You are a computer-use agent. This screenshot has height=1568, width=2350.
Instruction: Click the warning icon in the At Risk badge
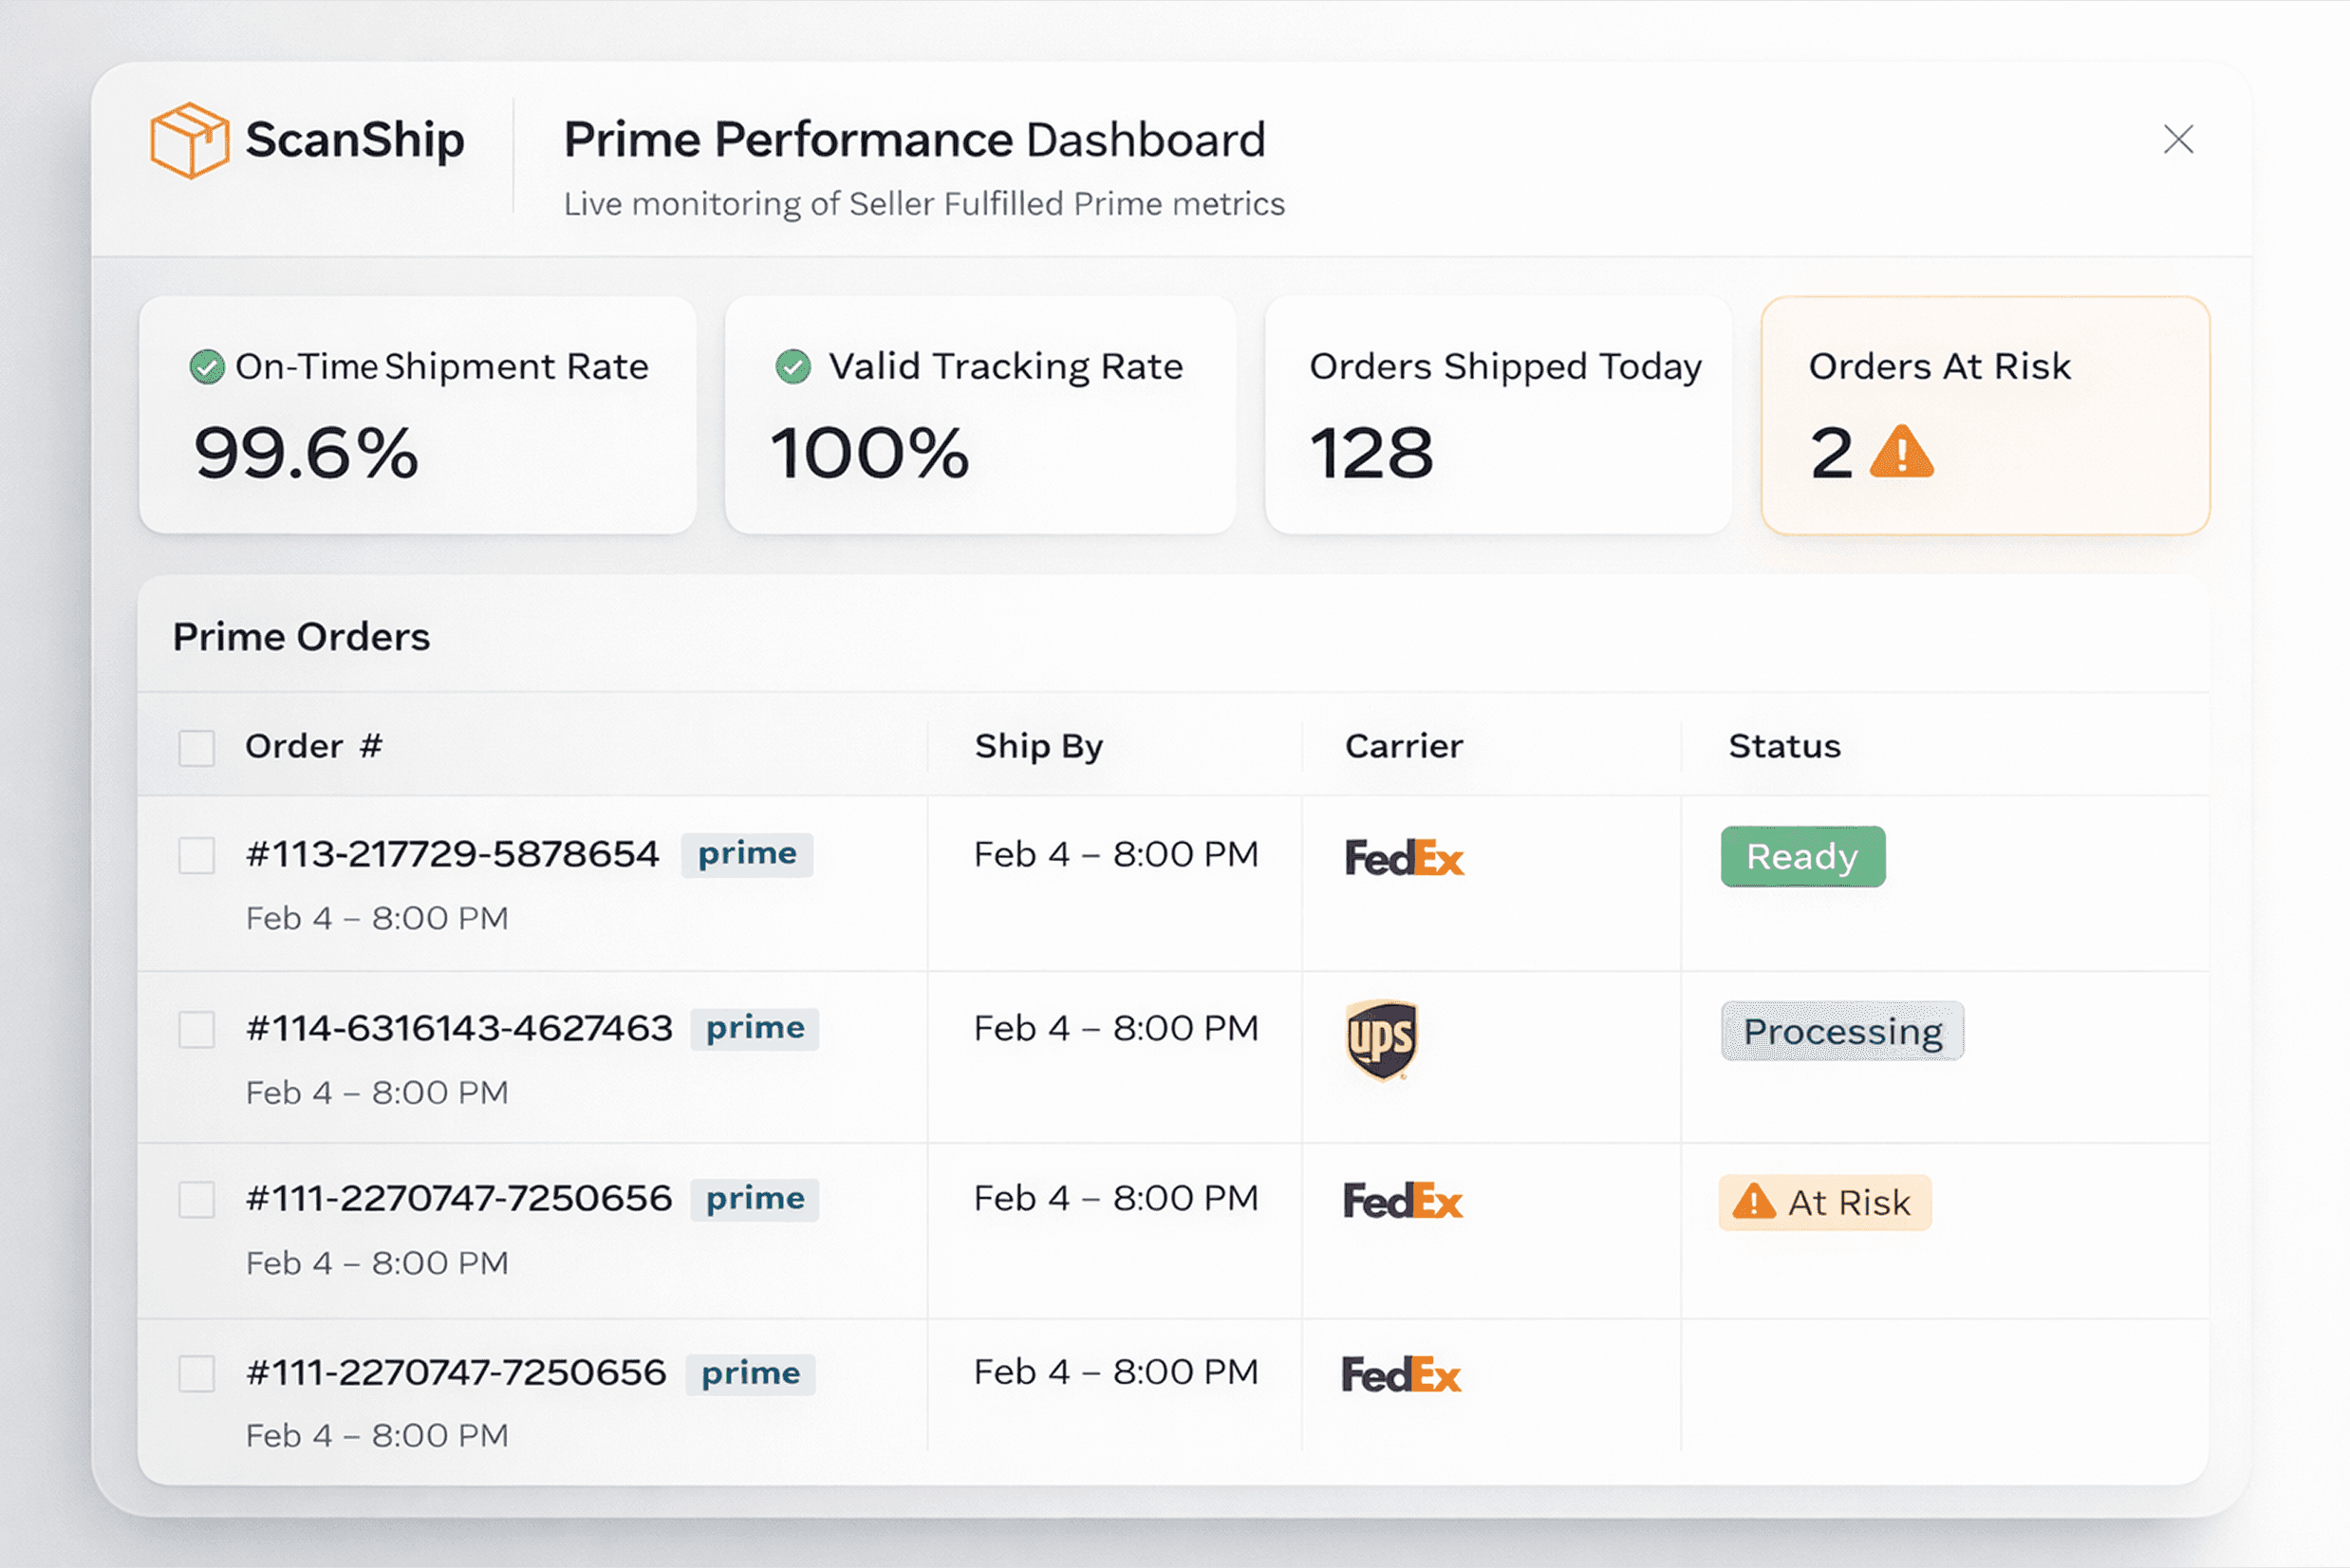(1753, 1201)
